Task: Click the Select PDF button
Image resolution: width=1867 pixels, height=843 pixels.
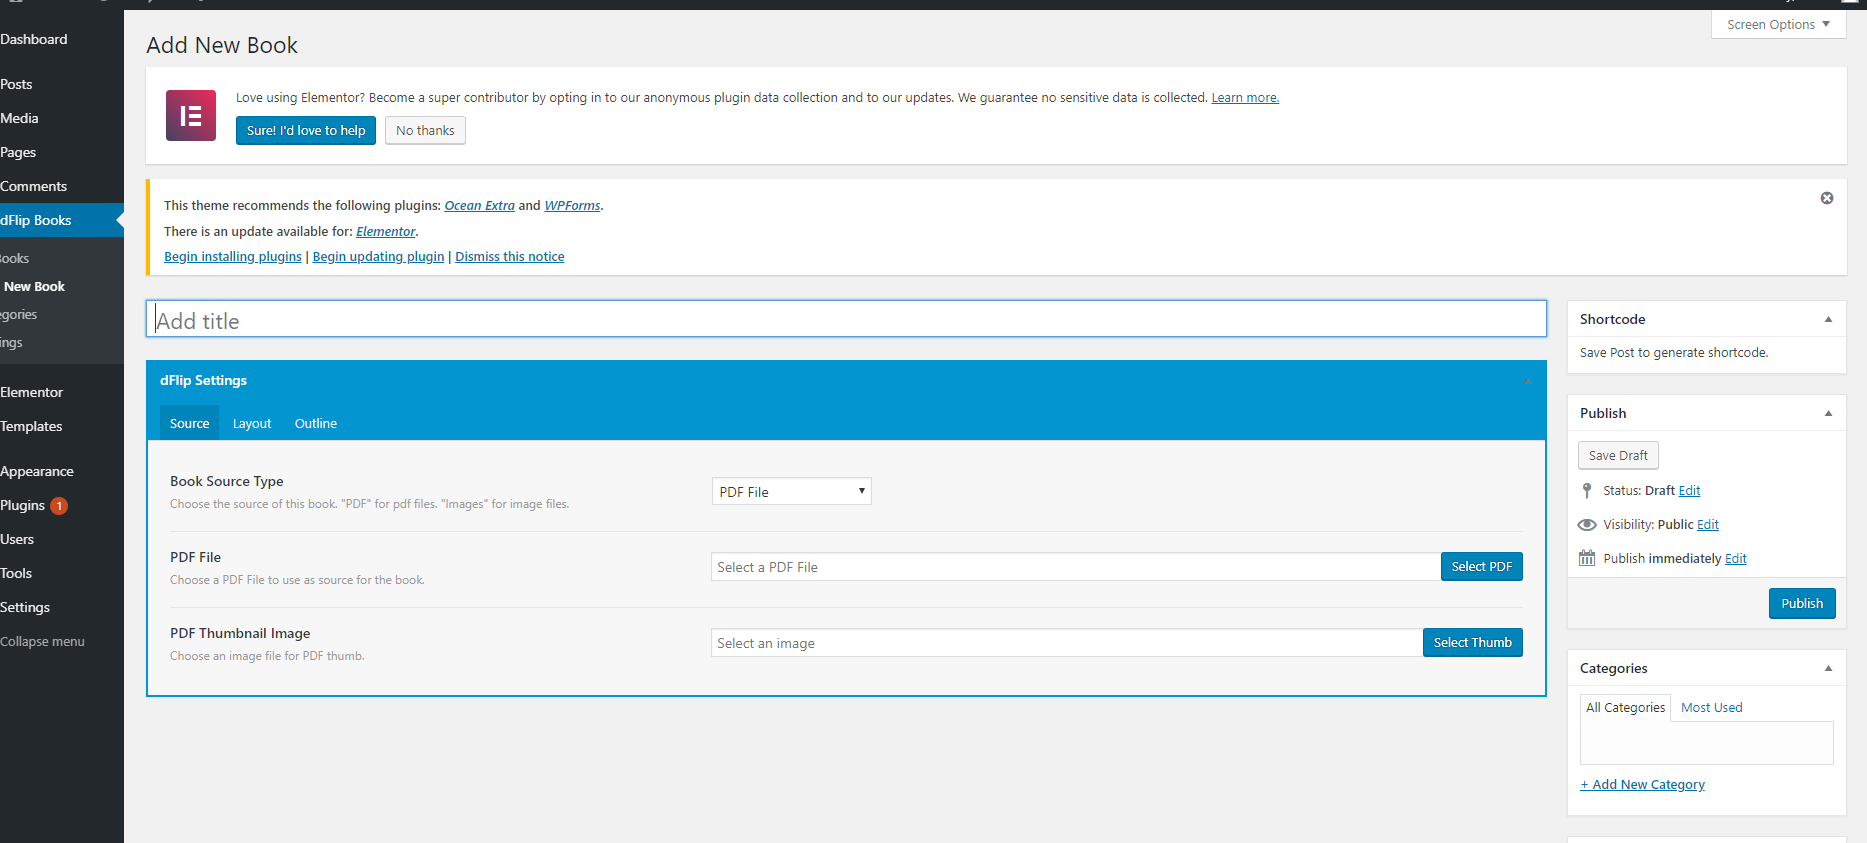Action: click(x=1482, y=566)
